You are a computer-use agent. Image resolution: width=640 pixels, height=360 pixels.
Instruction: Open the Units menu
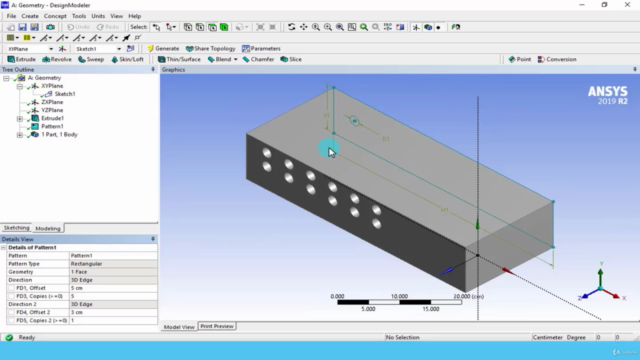pyautogui.click(x=98, y=16)
